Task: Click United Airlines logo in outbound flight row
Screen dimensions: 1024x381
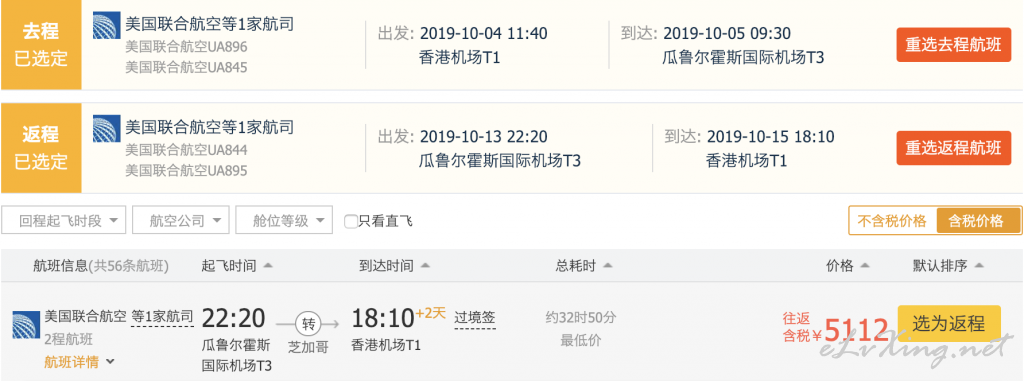Action: click(106, 25)
